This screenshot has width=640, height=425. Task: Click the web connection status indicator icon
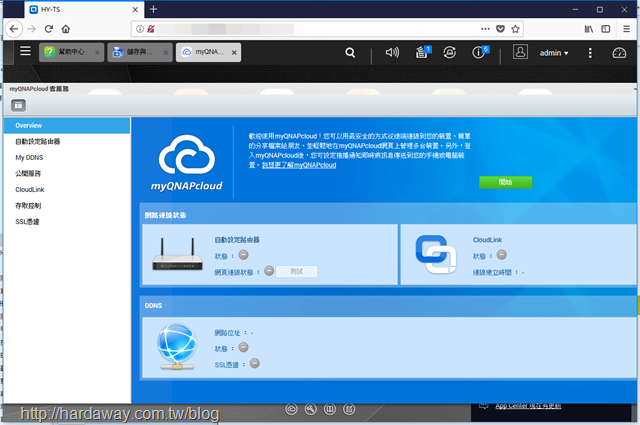(x=269, y=271)
